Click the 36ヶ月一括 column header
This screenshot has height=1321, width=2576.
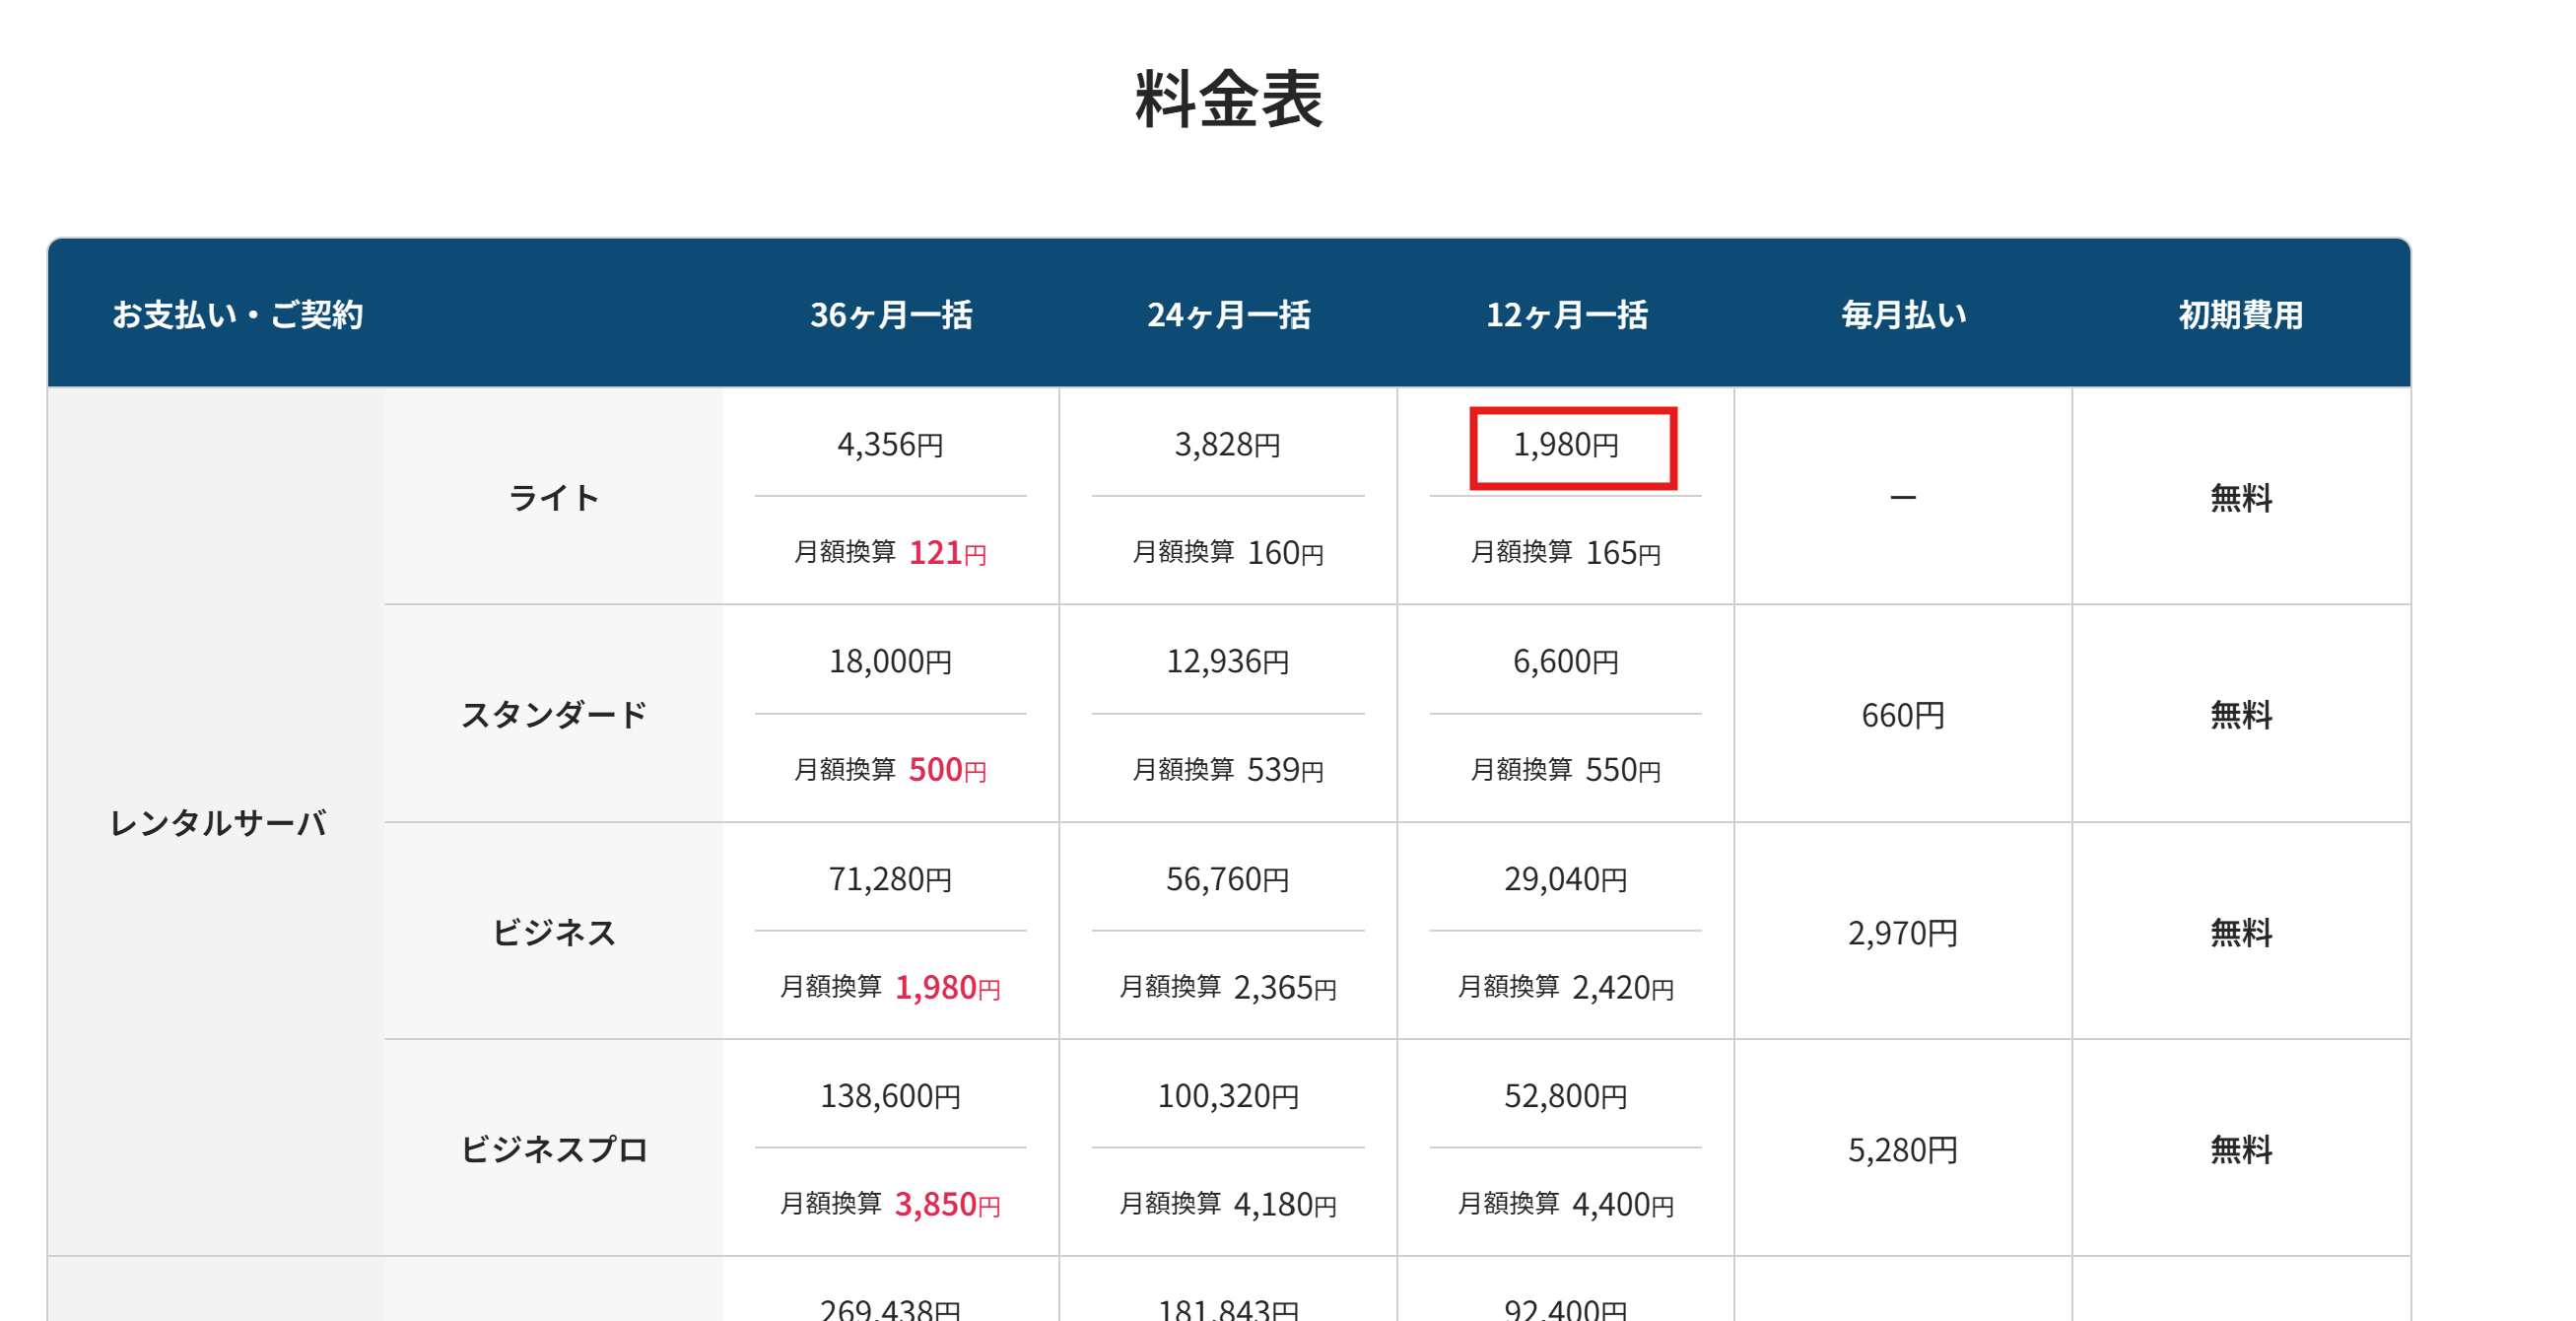point(891,315)
